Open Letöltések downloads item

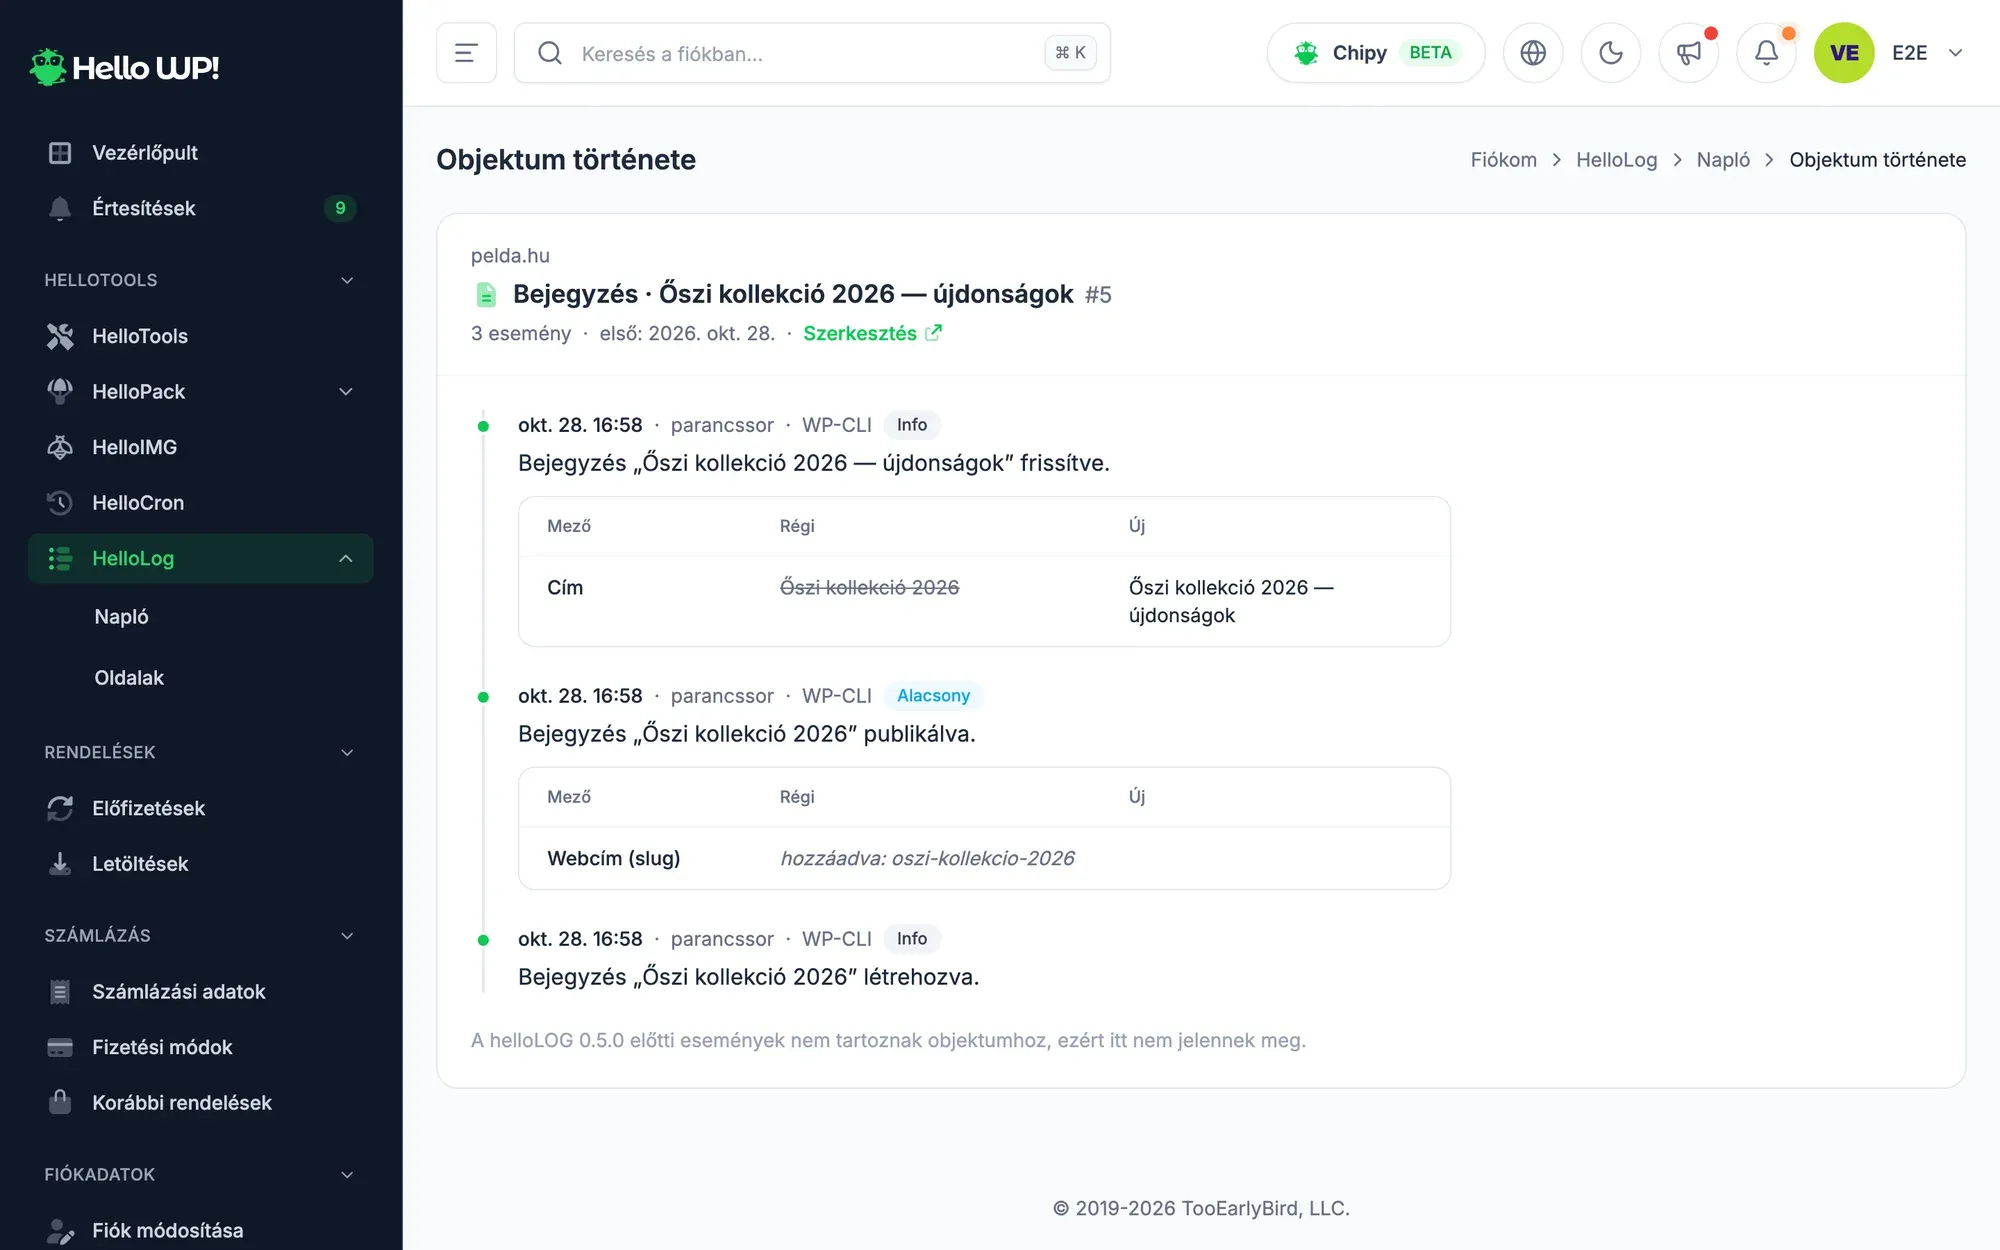(x=200, y=864)
